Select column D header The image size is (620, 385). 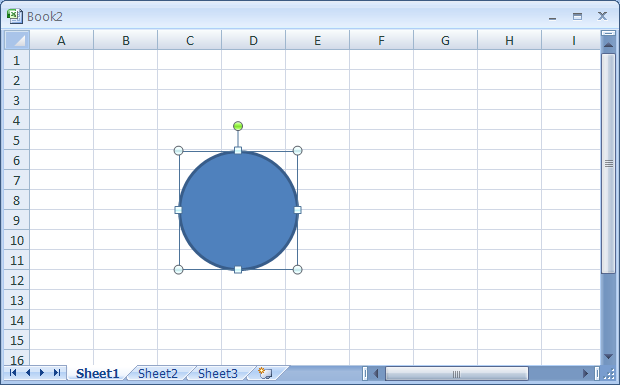253,40
